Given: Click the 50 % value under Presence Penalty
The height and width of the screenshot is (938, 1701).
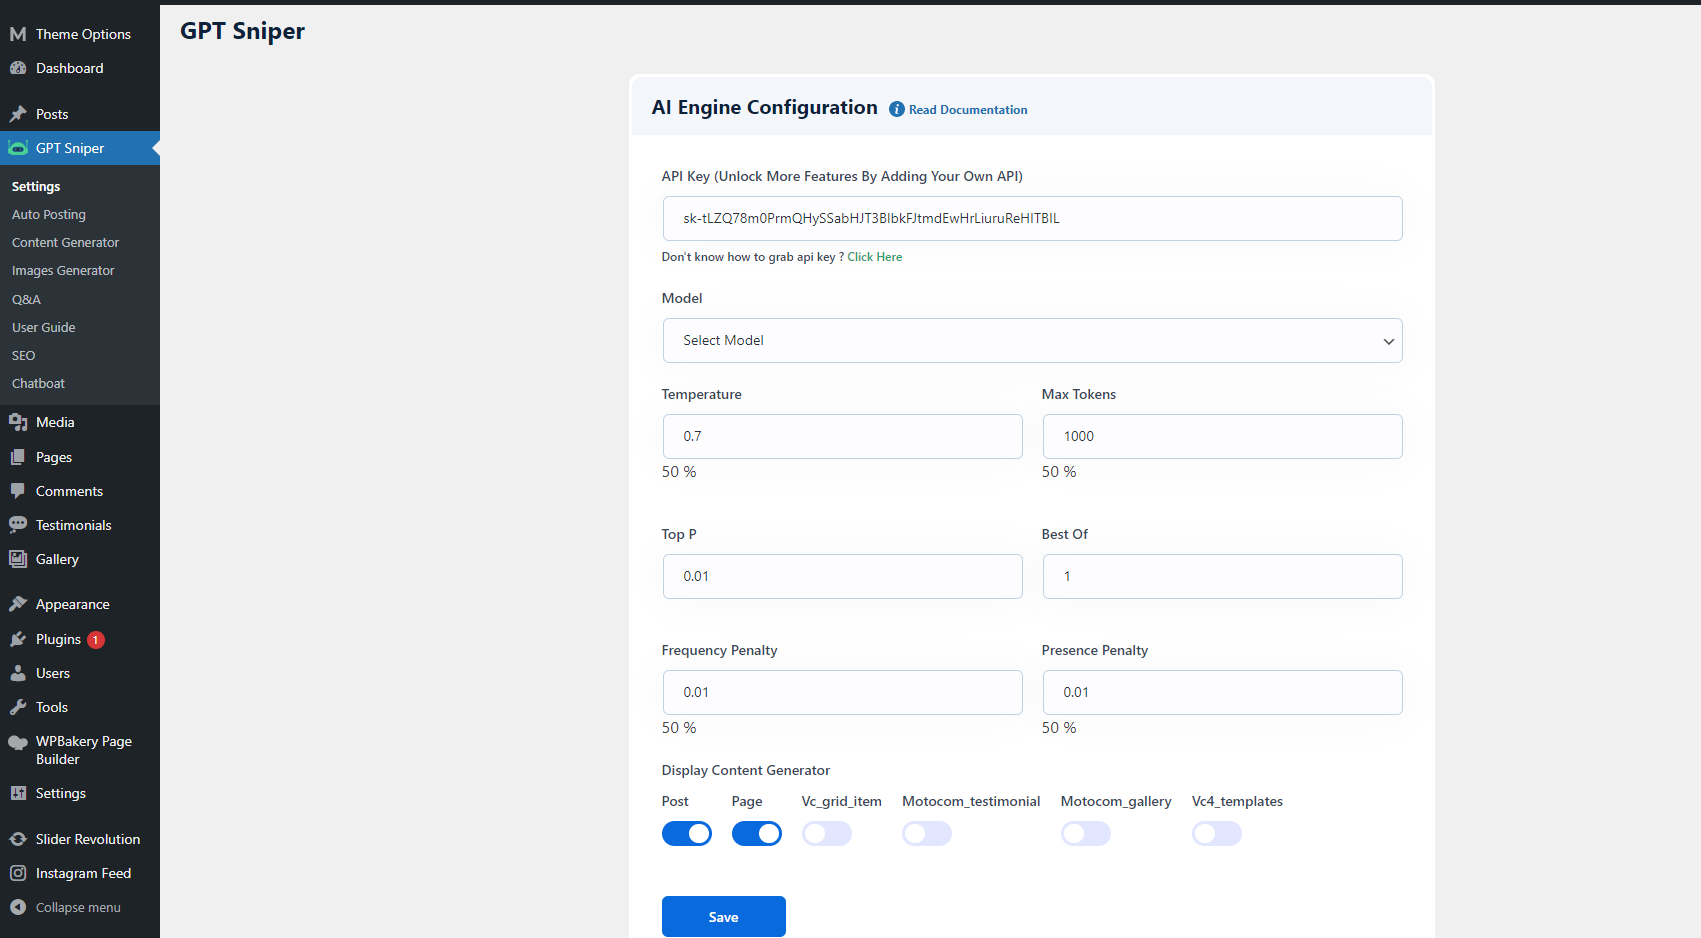Looking at the screenshot, I should tap(1059, 728).
